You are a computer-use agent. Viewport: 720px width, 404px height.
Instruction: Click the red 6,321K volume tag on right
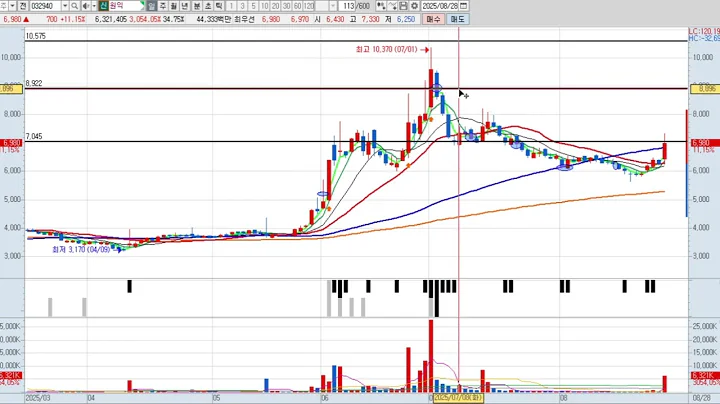coord(703,376)
